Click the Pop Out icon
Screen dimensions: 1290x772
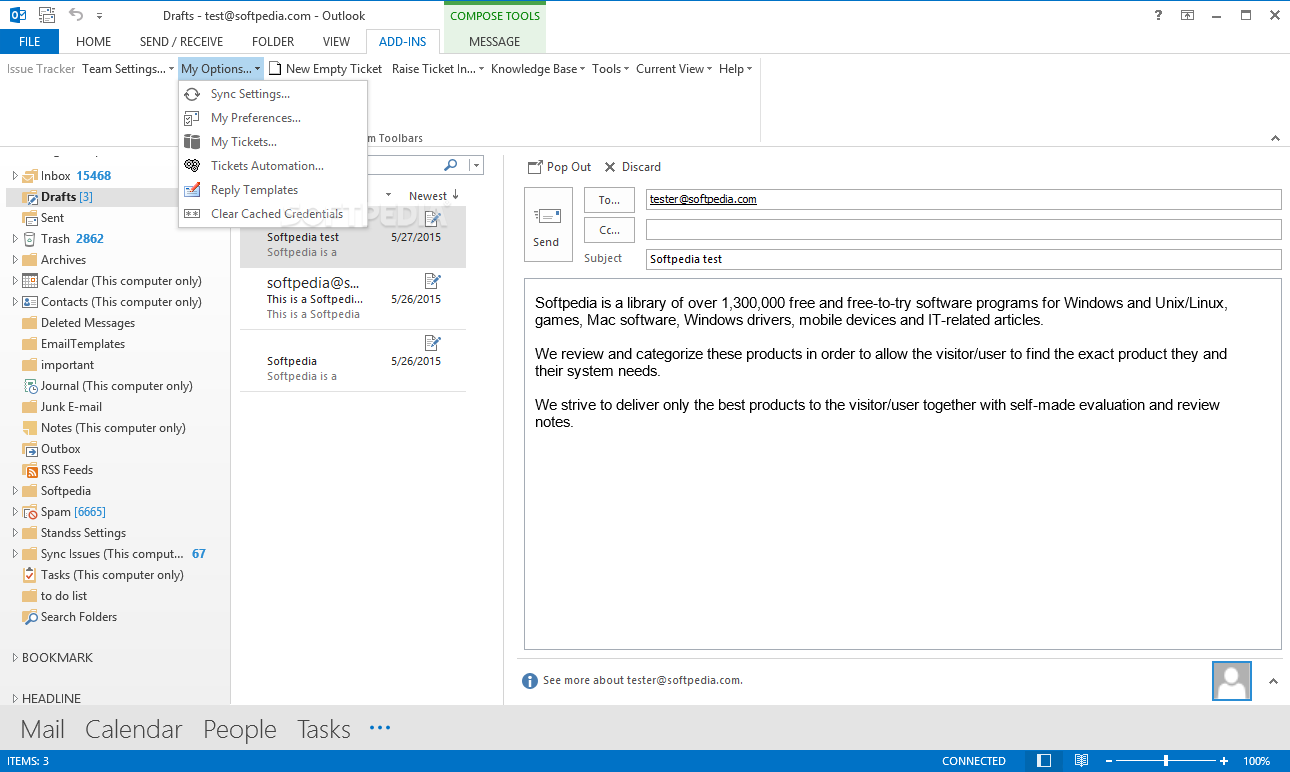[x=535, y=167]
